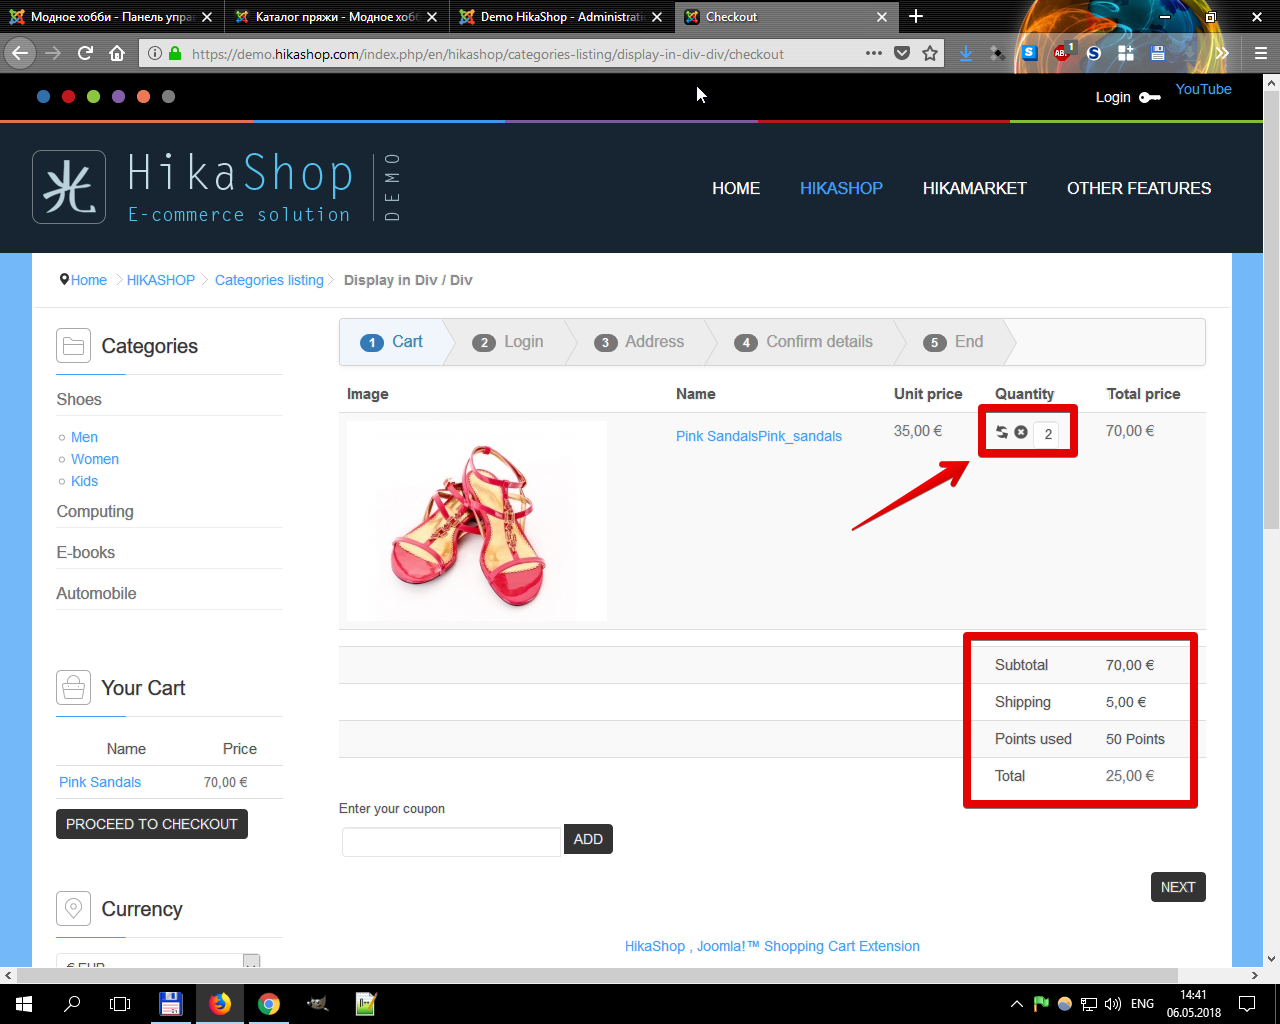Open the page actions three-dots menu
This screenshot has height=1024, width=1280.
pos(874,53)
